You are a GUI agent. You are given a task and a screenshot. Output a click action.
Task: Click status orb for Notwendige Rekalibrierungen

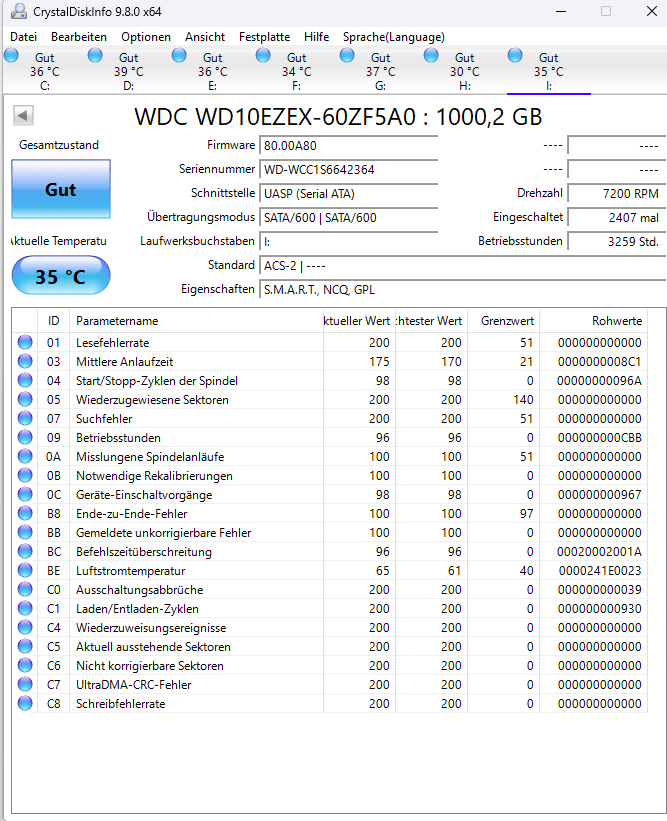[x=25, y=475]
